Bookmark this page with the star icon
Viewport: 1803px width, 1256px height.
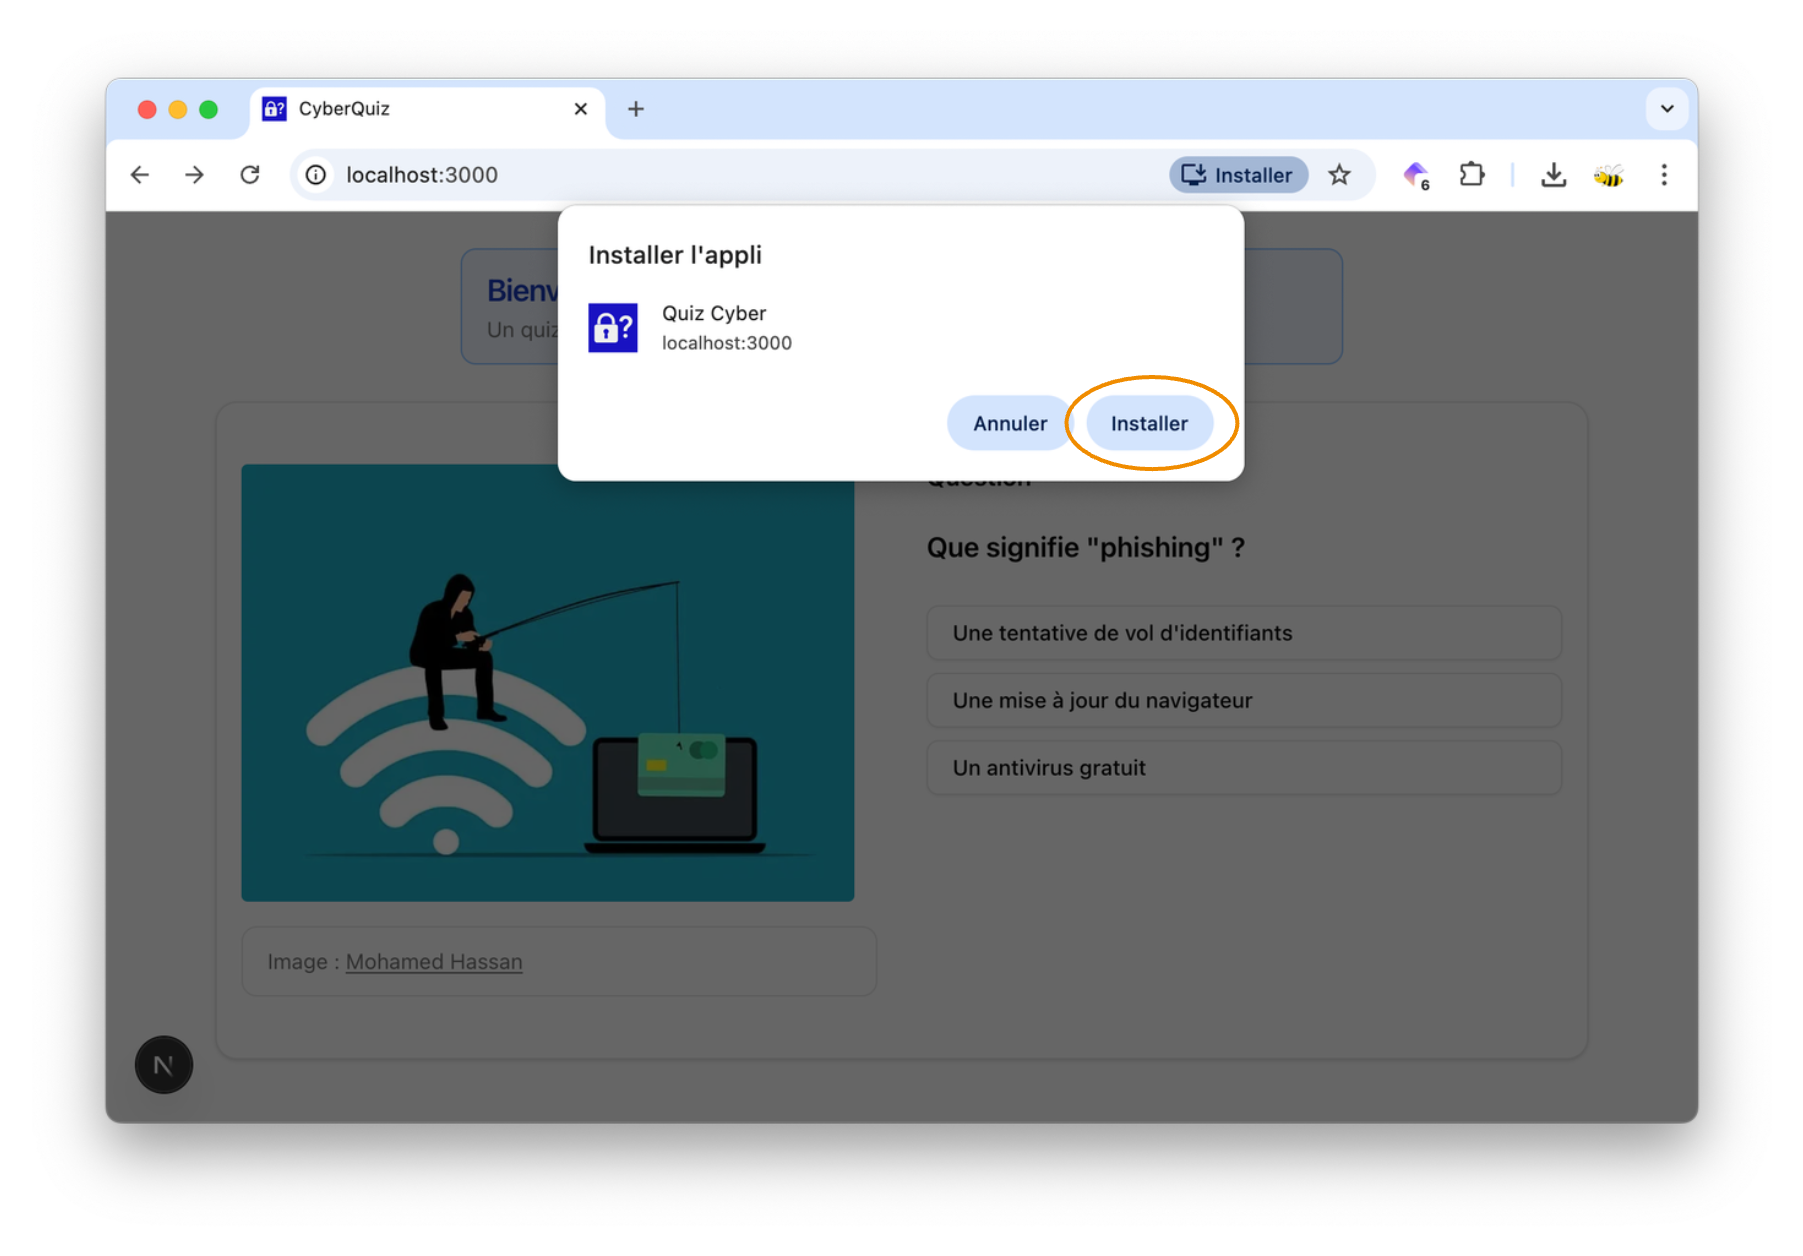point(1339,175)
